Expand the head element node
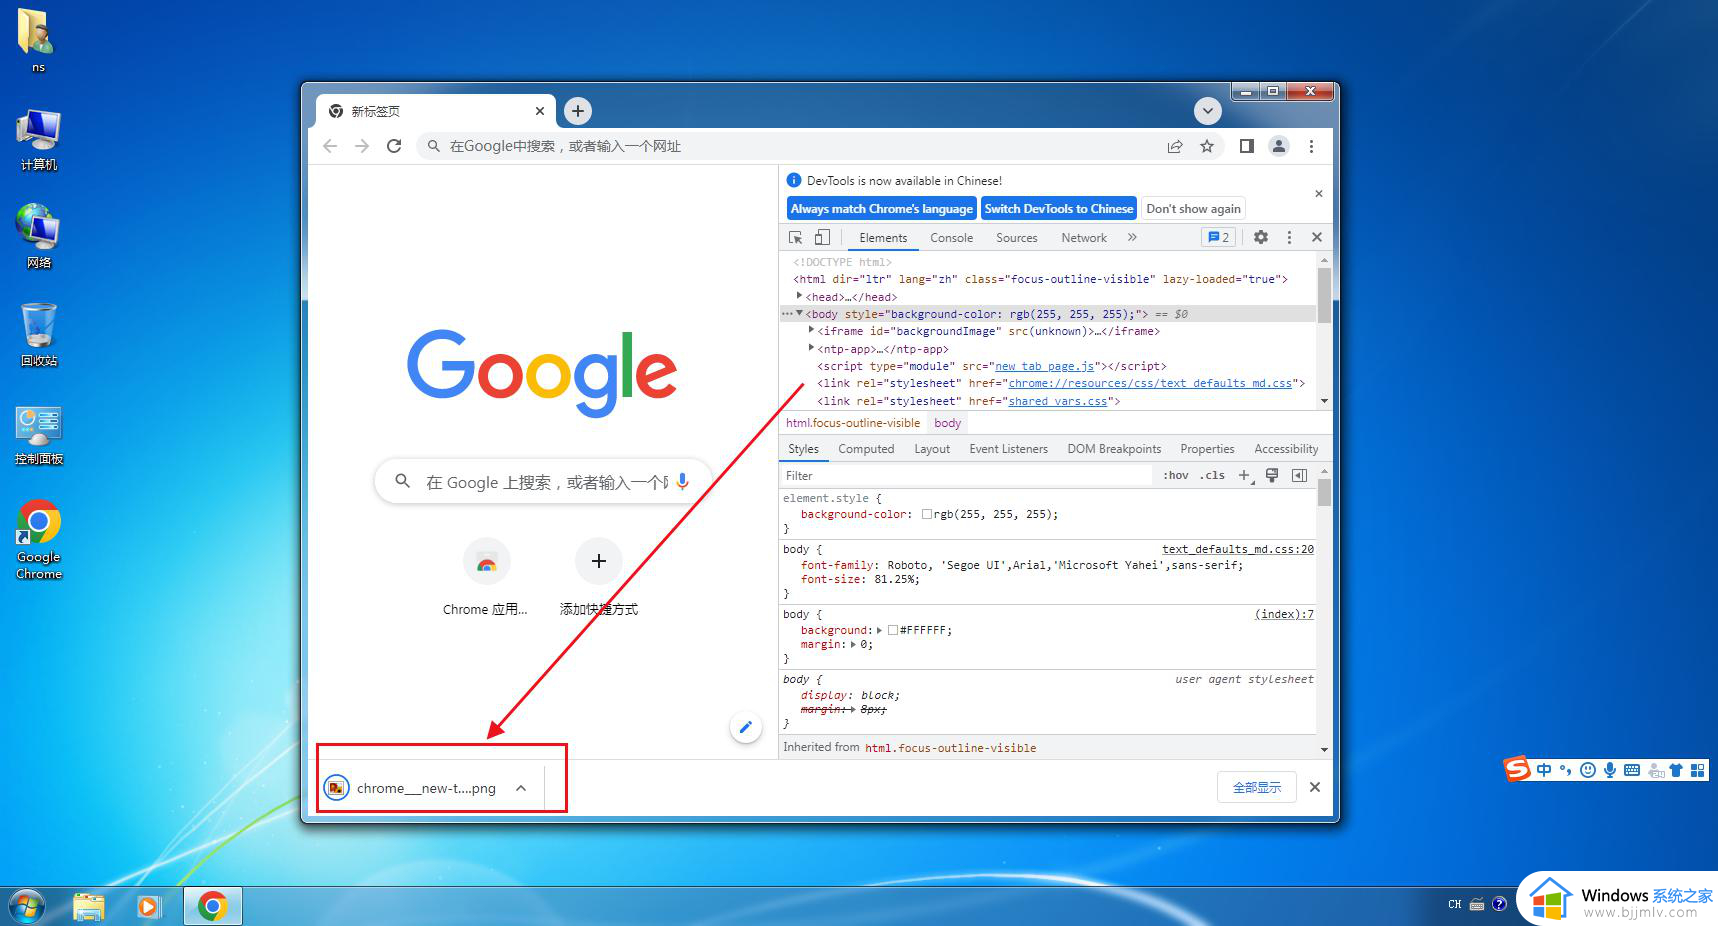Image resolution: width=1718 pixels, height=926 pixels. (799, 296)
